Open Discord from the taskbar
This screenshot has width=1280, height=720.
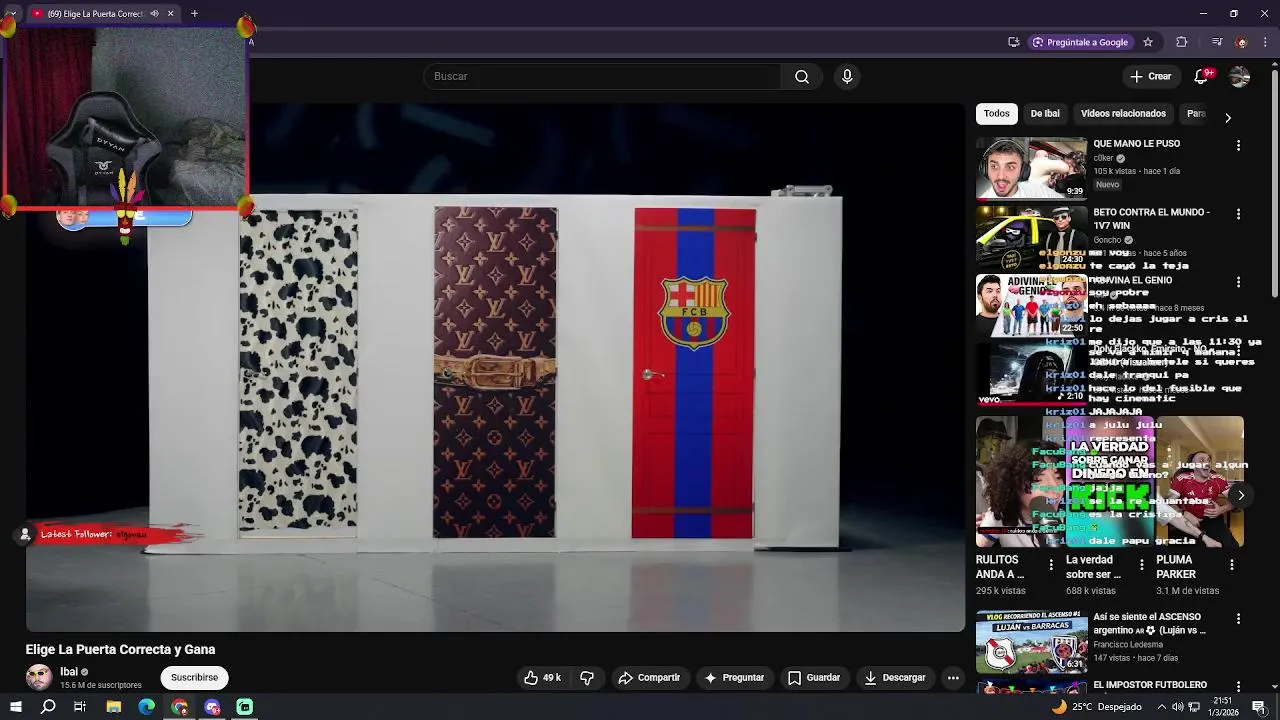[212, 707]
